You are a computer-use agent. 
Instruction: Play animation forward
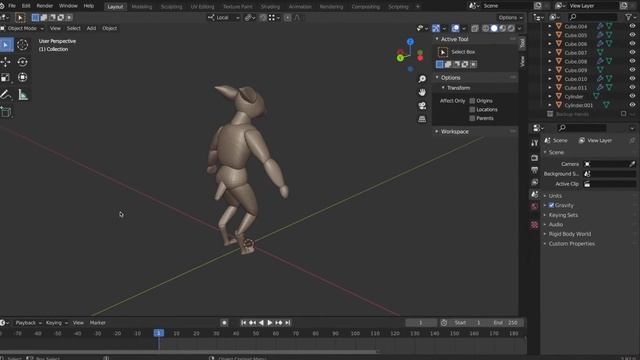270,323
